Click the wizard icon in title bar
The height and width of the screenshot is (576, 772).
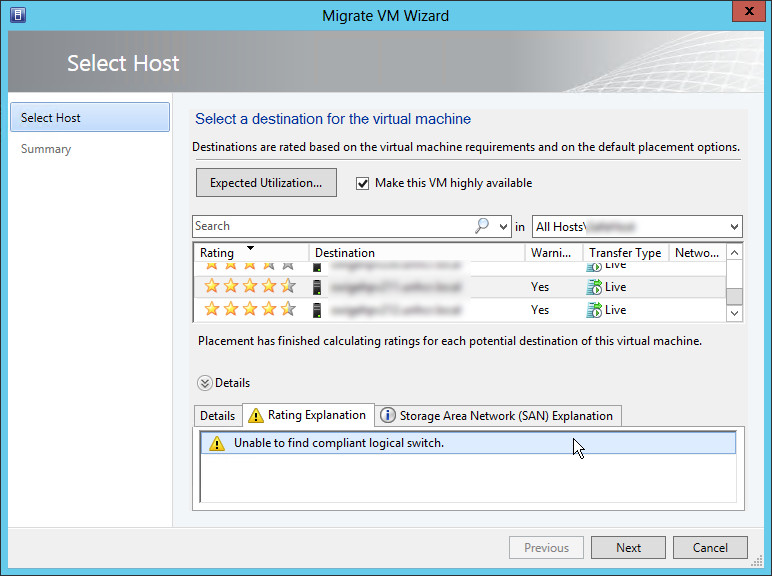click(x=17, y=15)
